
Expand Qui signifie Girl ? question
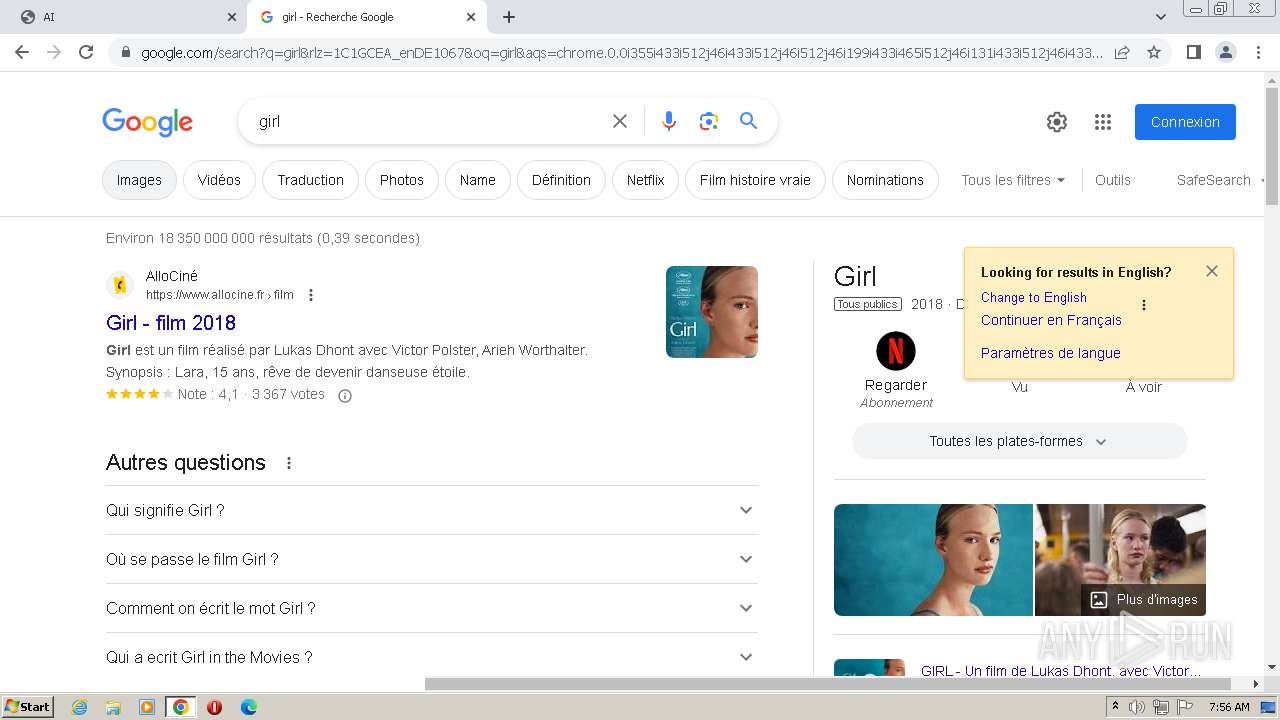point(432,510)
